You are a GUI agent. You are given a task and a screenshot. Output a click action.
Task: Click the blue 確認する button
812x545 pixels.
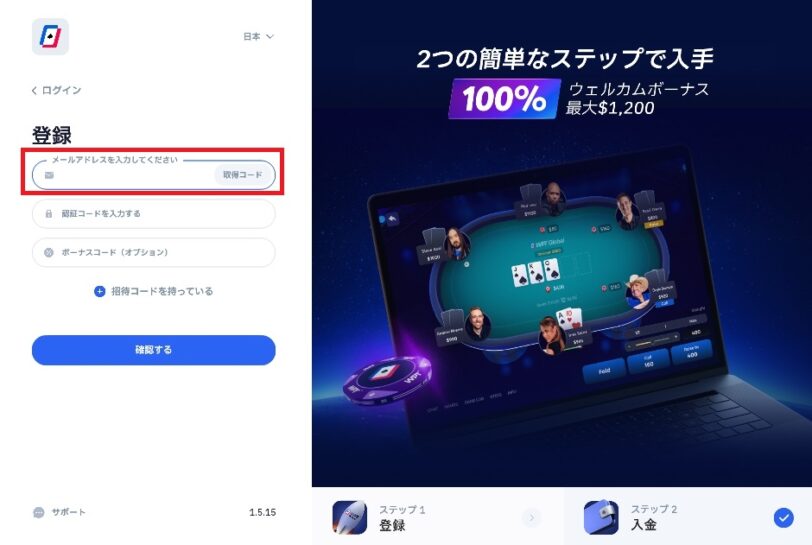153,350
